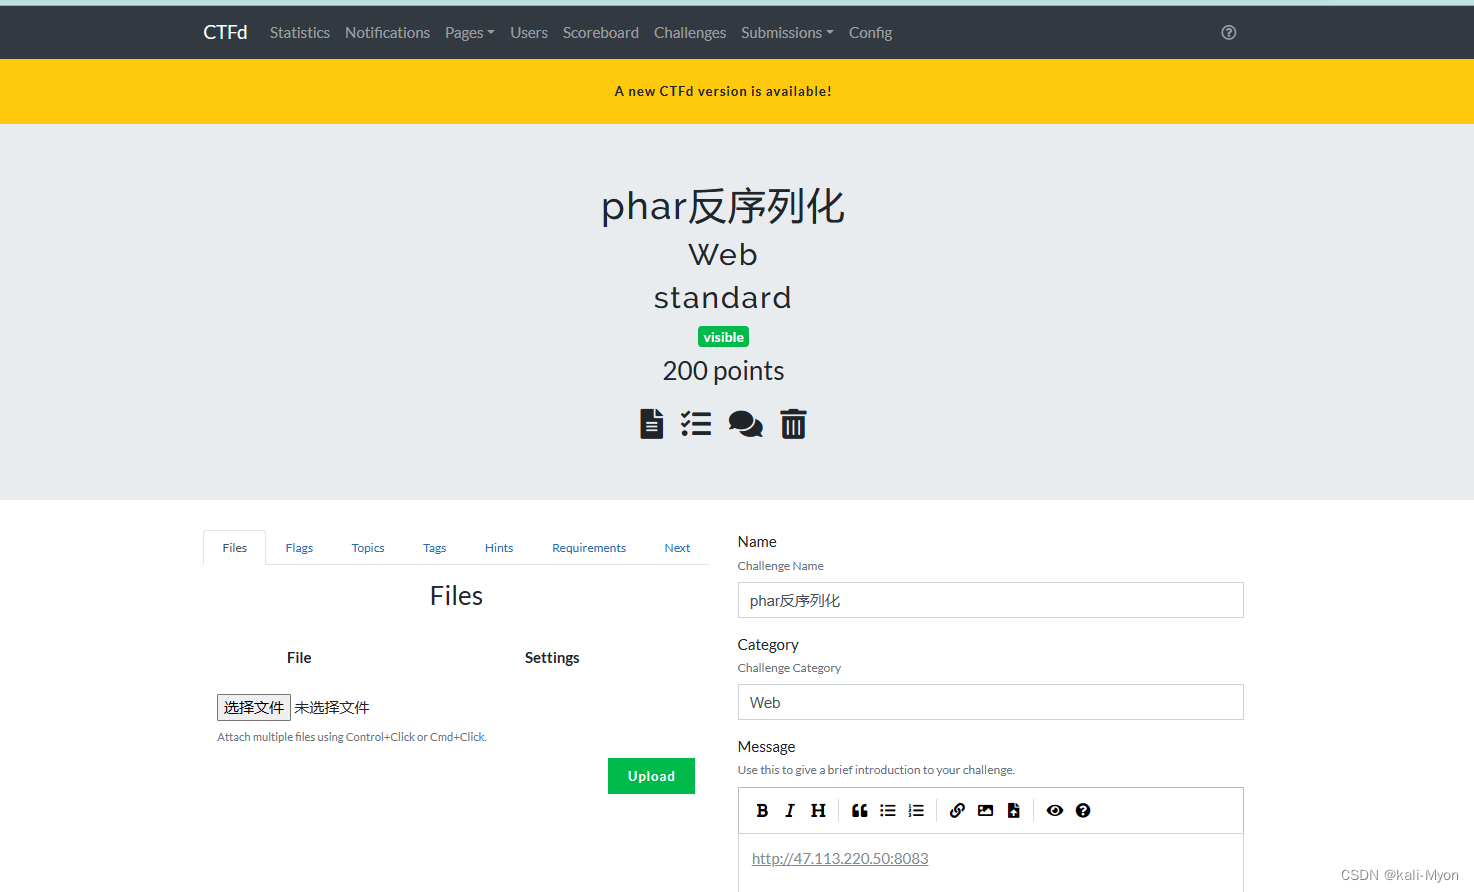This screenshot has height=892, width=1474.
Task: Open help via the question mark icon
Action: pyautogui.click(x=1083, y=810)
